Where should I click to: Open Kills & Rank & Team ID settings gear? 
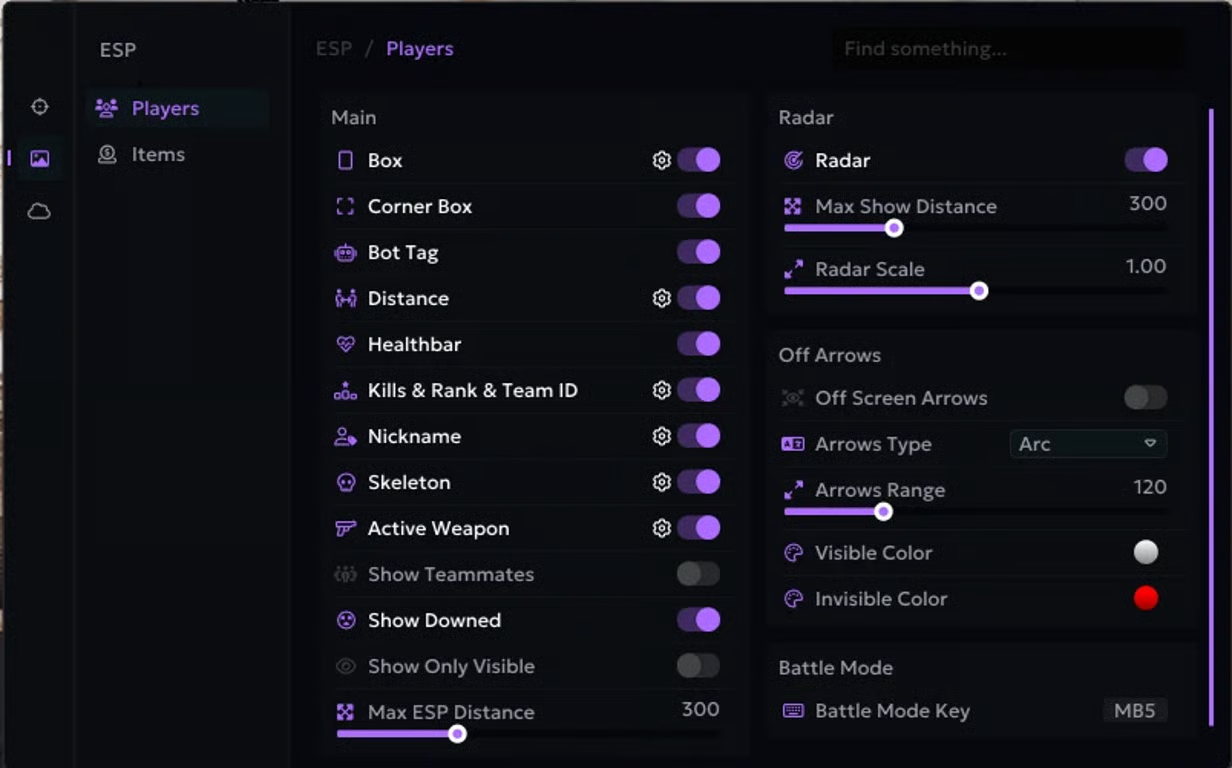[661, 390]
